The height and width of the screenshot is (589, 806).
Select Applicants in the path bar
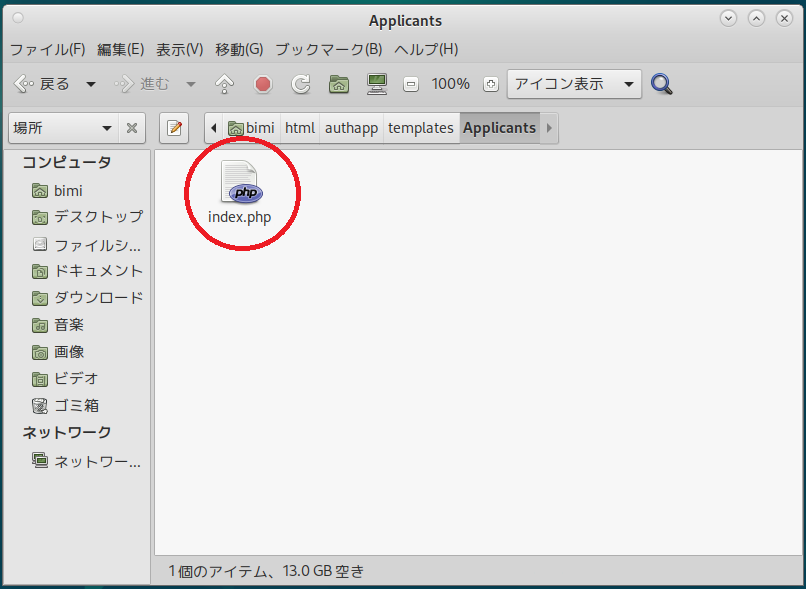tap(499, 128)
